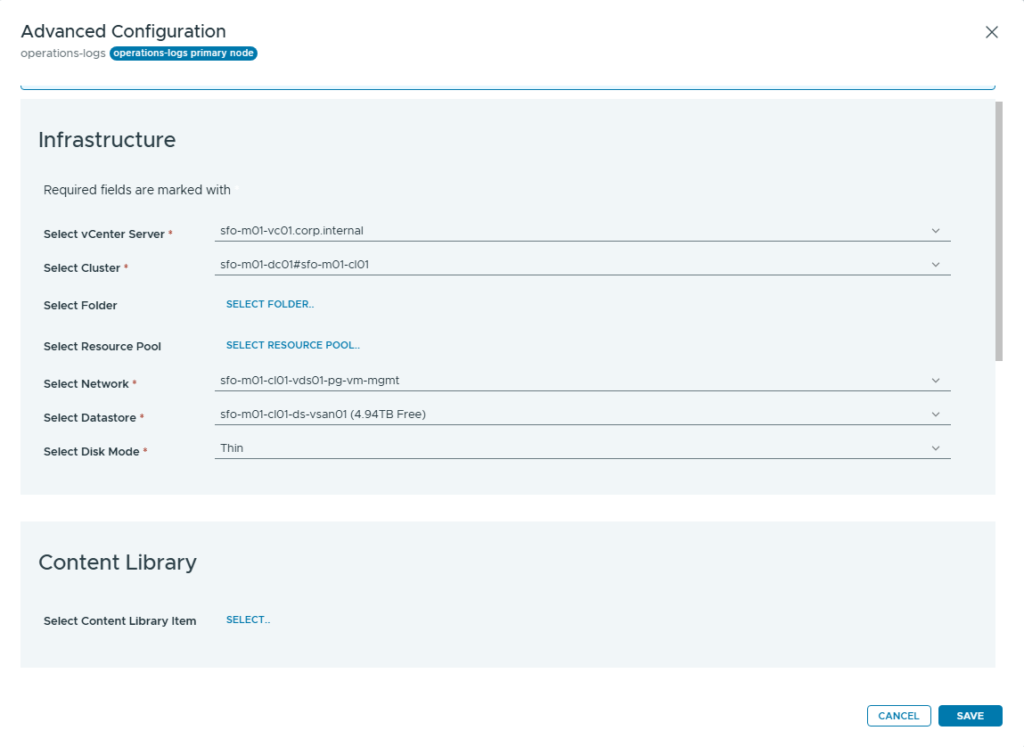Expand the Select Network chevron arrow
Image resolution: width=1024 pixels, height=747 pixels.
click(x=936, y=381)
